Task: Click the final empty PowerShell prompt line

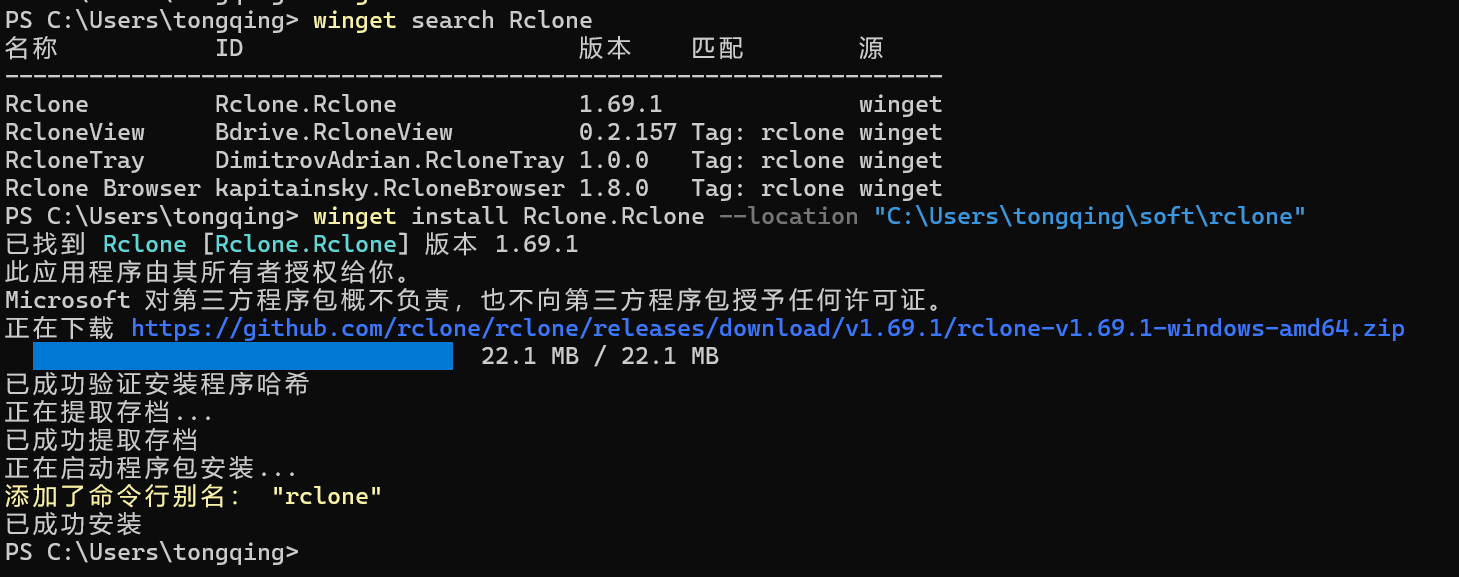Action: [152, 552]
